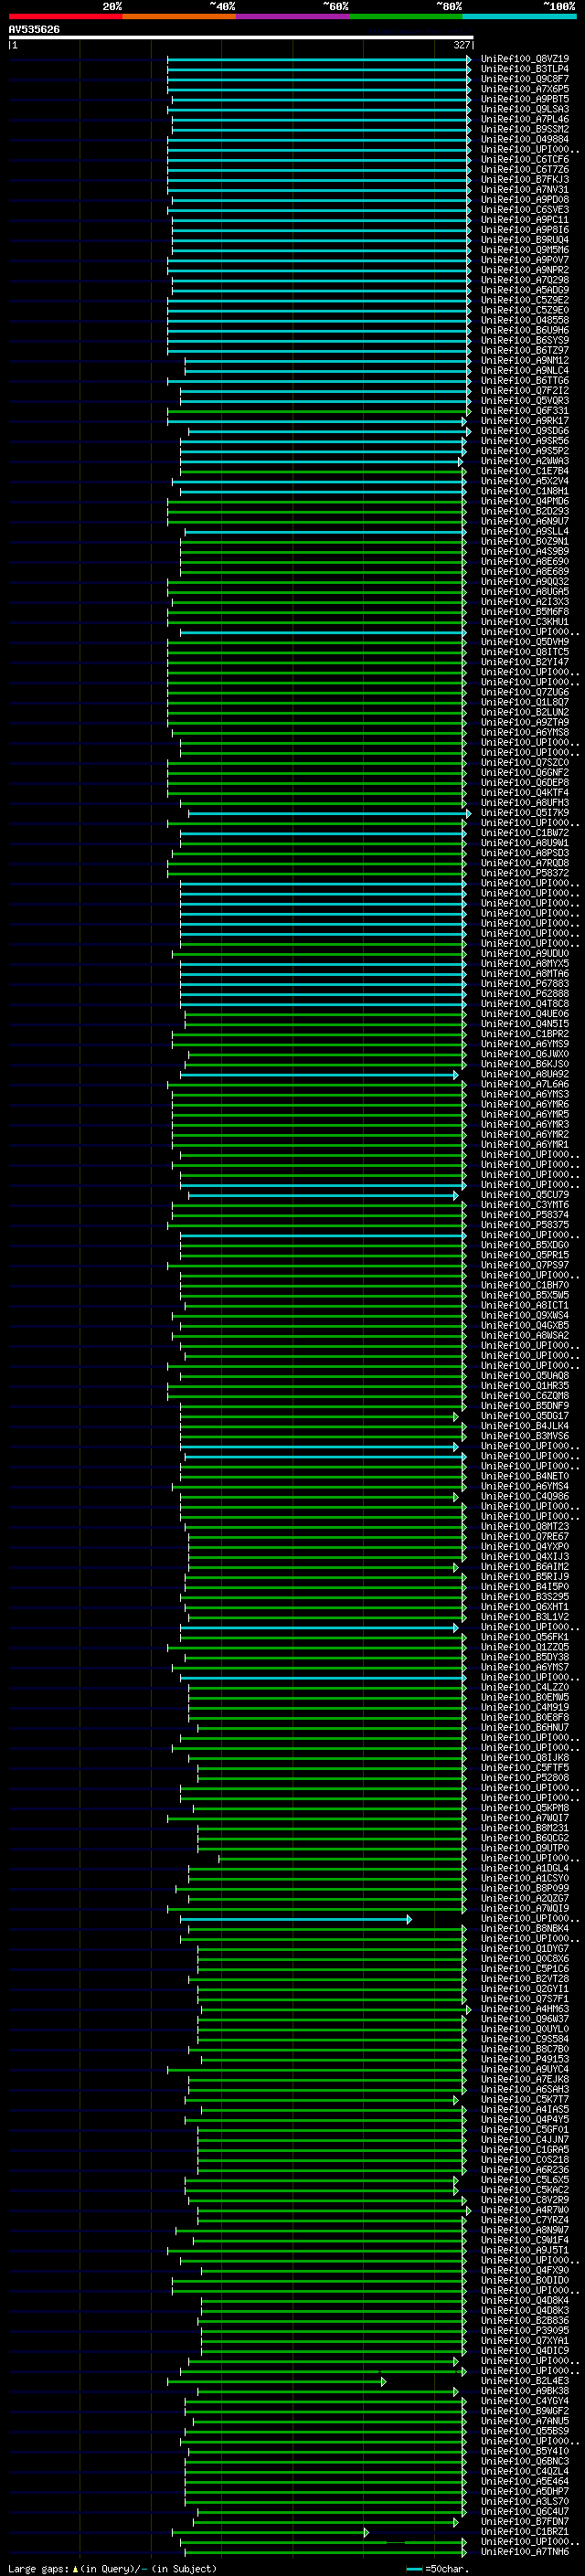This screenshot has width=585, height=2576.
Task: Select the UniRef100_C3KHU1 label
Action: pyautogui.click(x=525, y=622)
